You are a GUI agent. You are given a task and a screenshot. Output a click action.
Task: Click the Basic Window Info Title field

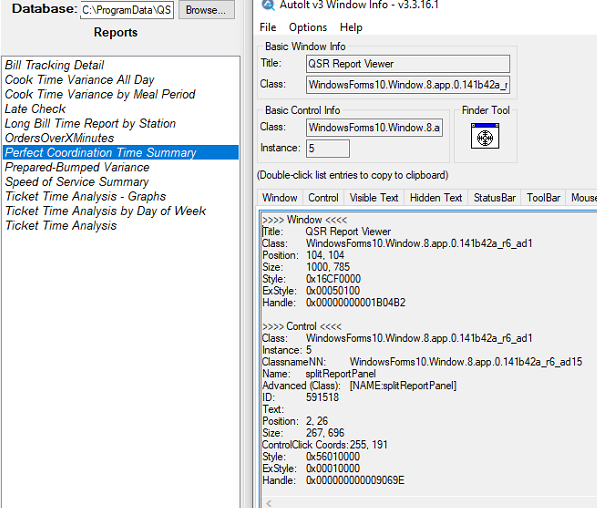[x=408, y=64]
